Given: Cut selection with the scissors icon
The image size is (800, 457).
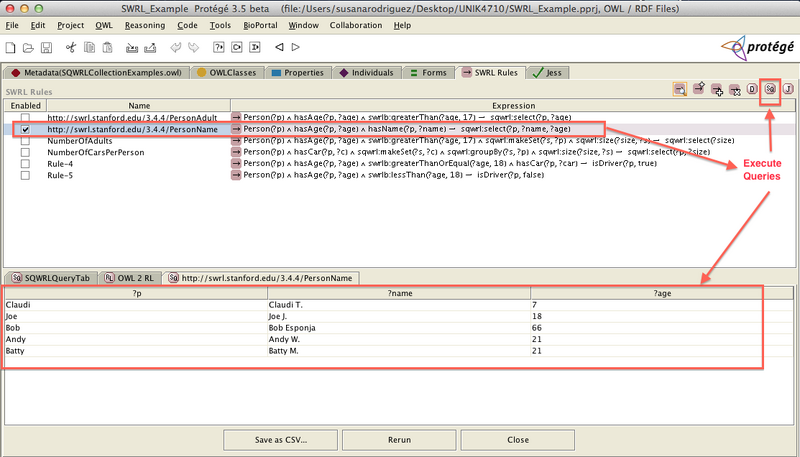Looking at the screenshot, I should (71, 47).
